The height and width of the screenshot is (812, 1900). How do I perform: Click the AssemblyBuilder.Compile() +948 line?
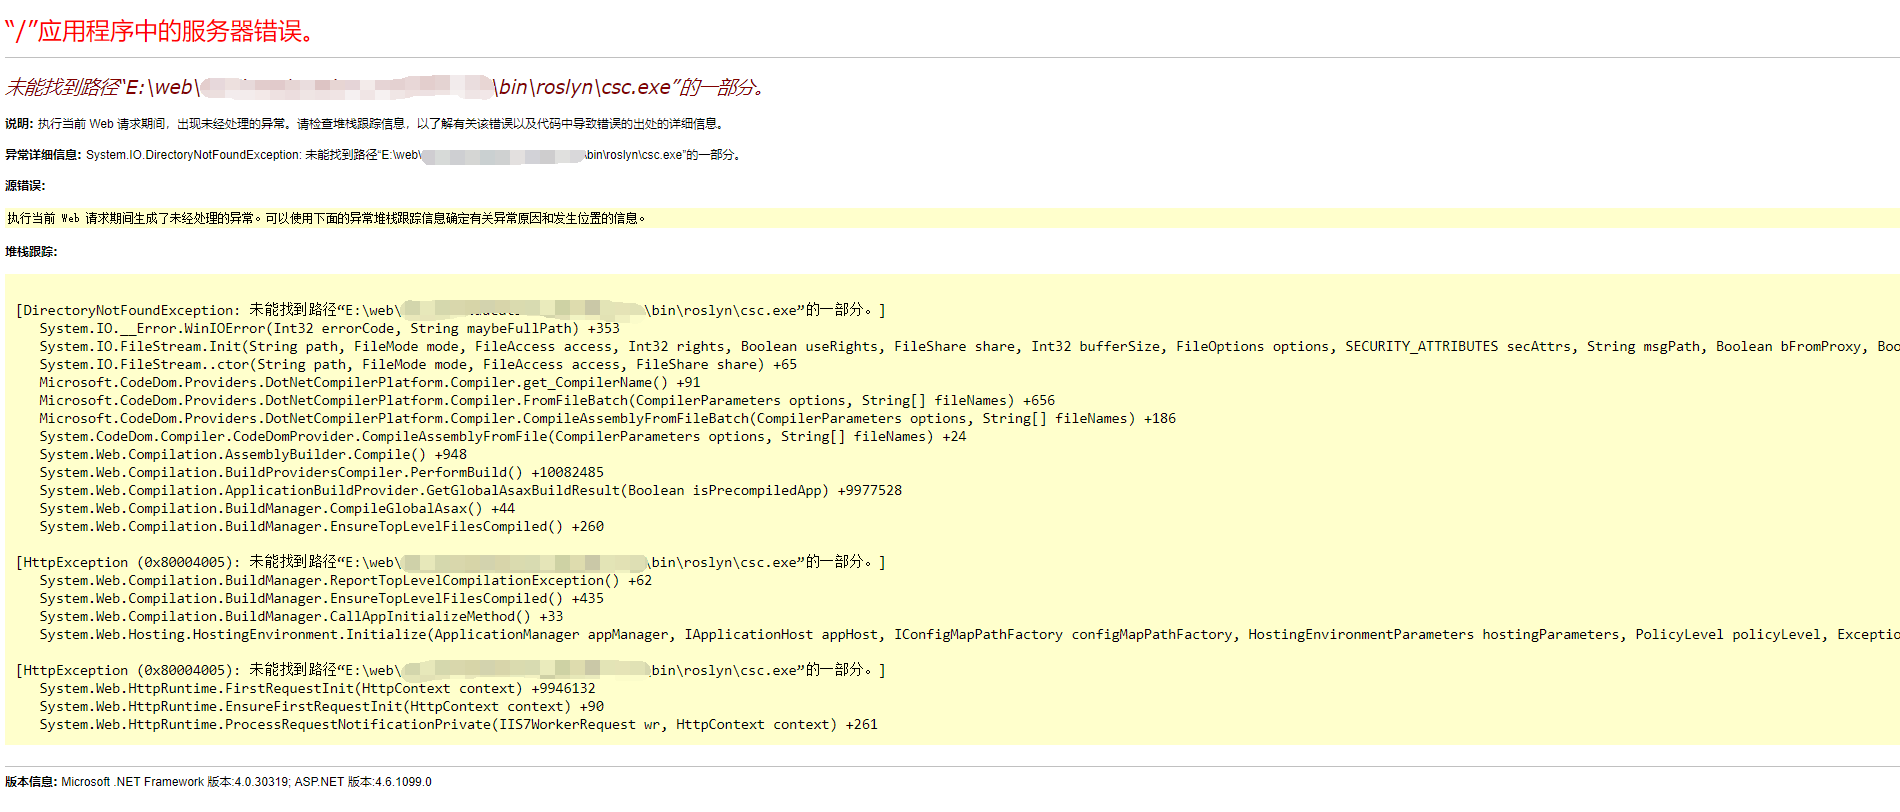[x=253, y=454]
